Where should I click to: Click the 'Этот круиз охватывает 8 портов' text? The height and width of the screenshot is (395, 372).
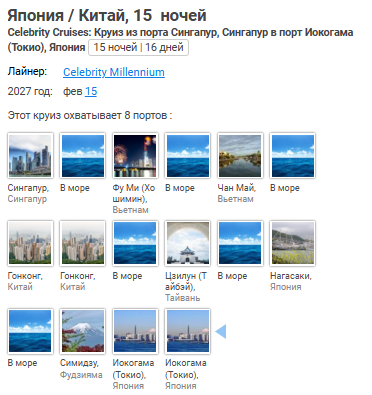pyautogui.click(x=90, y=116)
